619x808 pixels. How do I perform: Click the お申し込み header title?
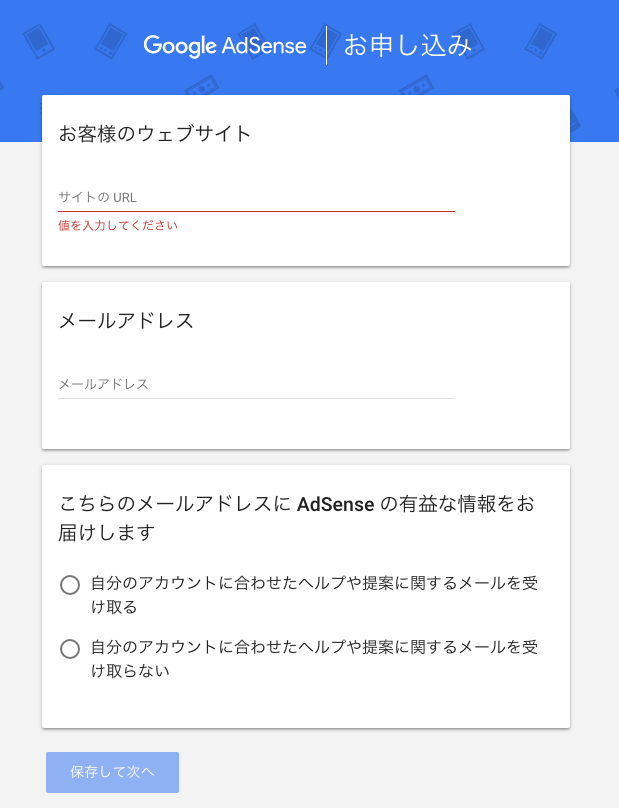tap(407, 46)
